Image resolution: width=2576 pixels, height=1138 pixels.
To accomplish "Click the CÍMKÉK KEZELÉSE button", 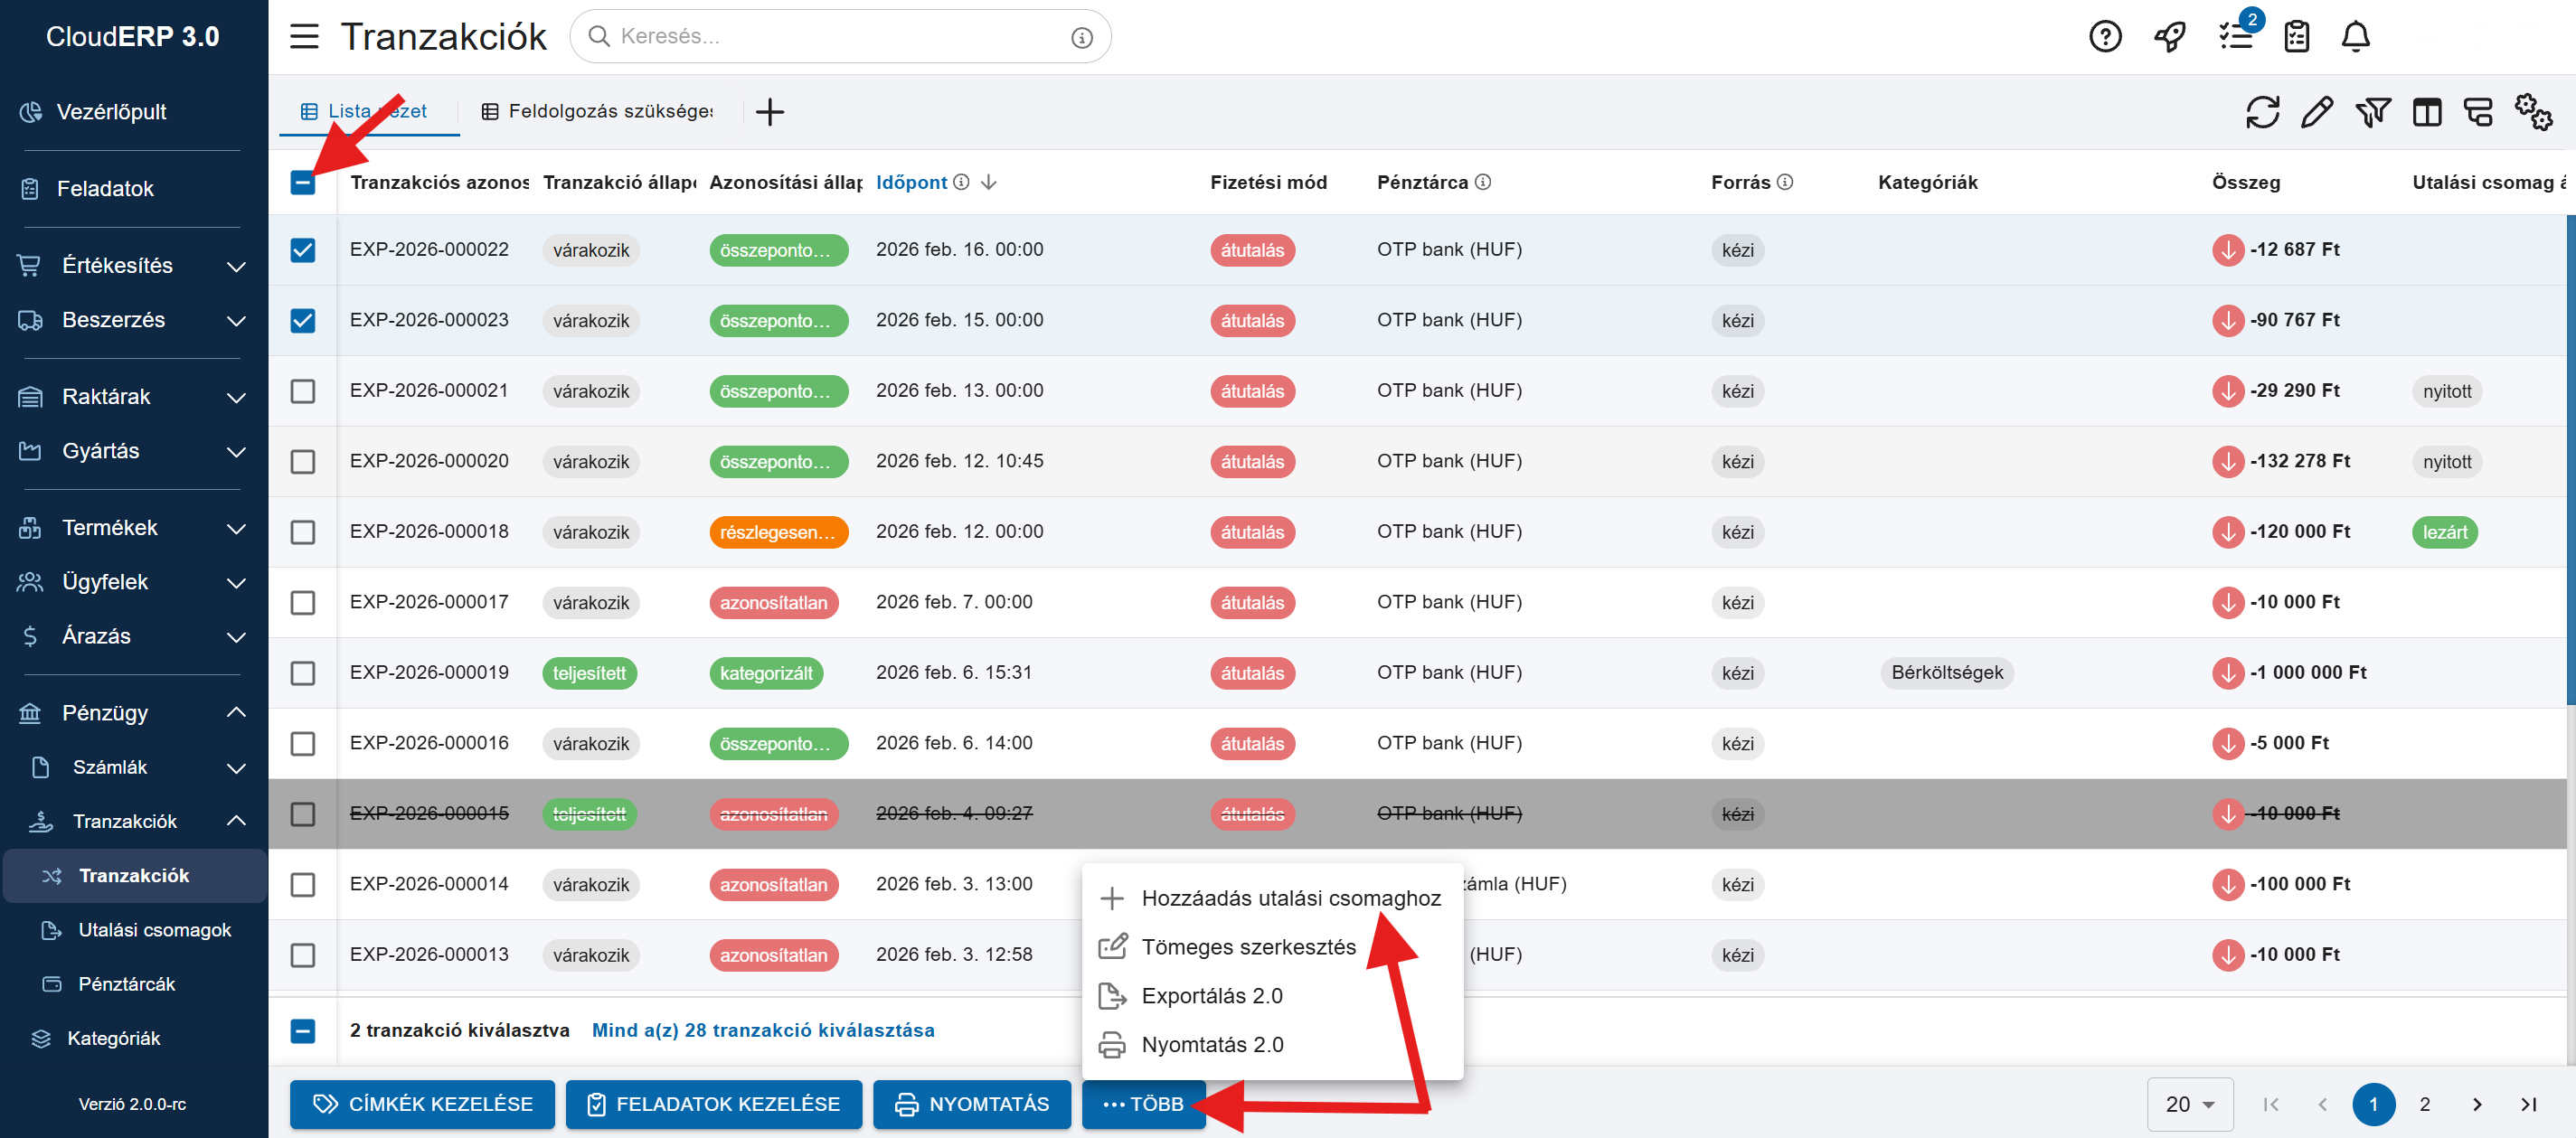I will click(422, 1104).
